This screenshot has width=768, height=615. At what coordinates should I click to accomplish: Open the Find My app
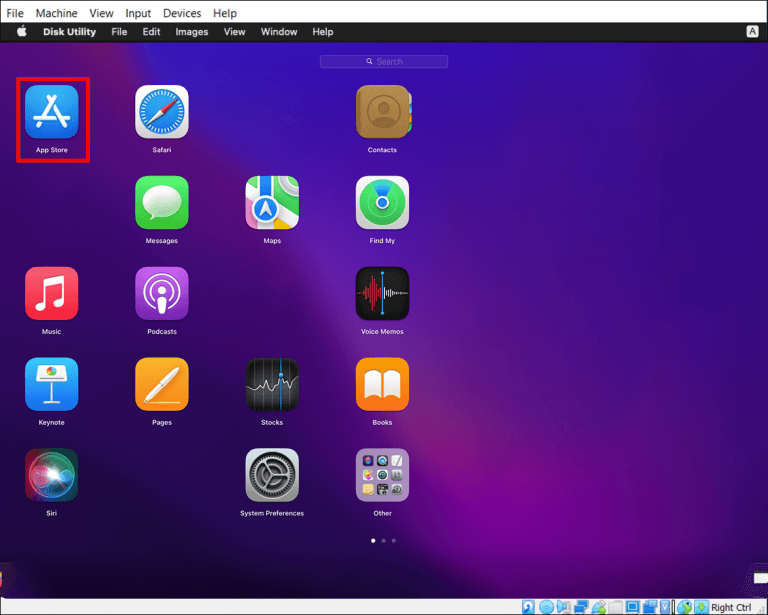(x=382, y=203)
